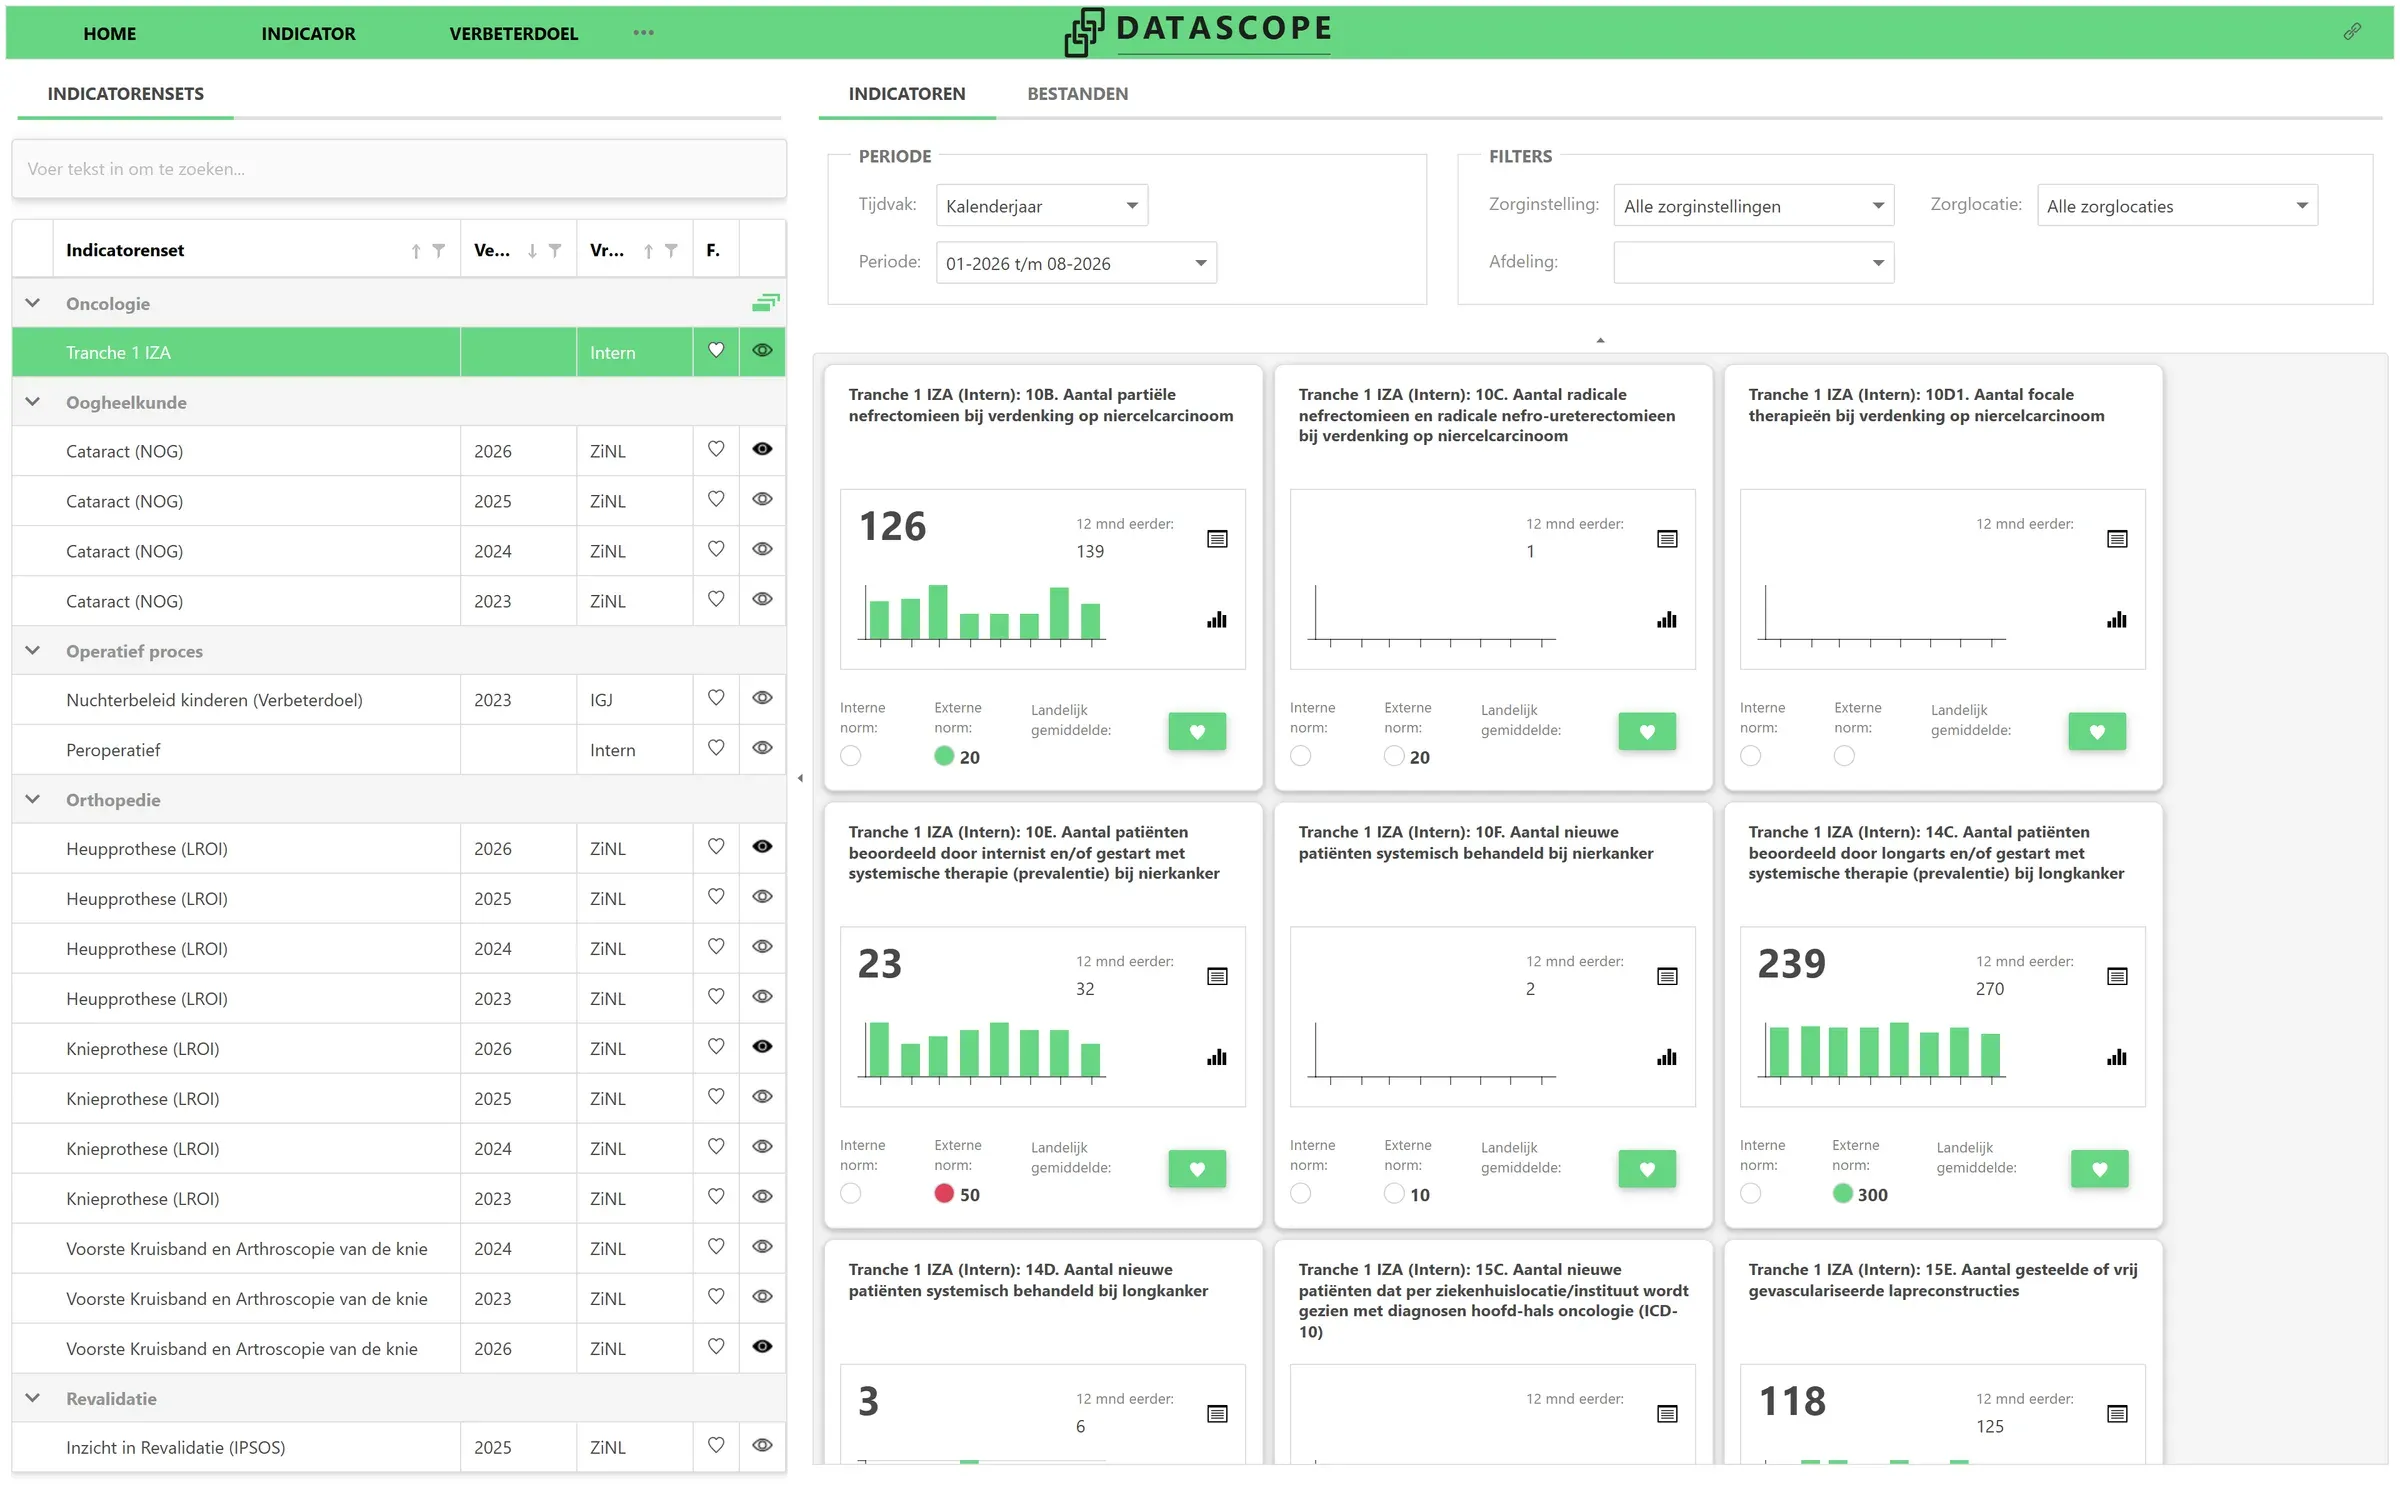Filter the Indicatorenset column with funnel icon
This screenshot has height=1500, width=2400.
tap(438, 251)
